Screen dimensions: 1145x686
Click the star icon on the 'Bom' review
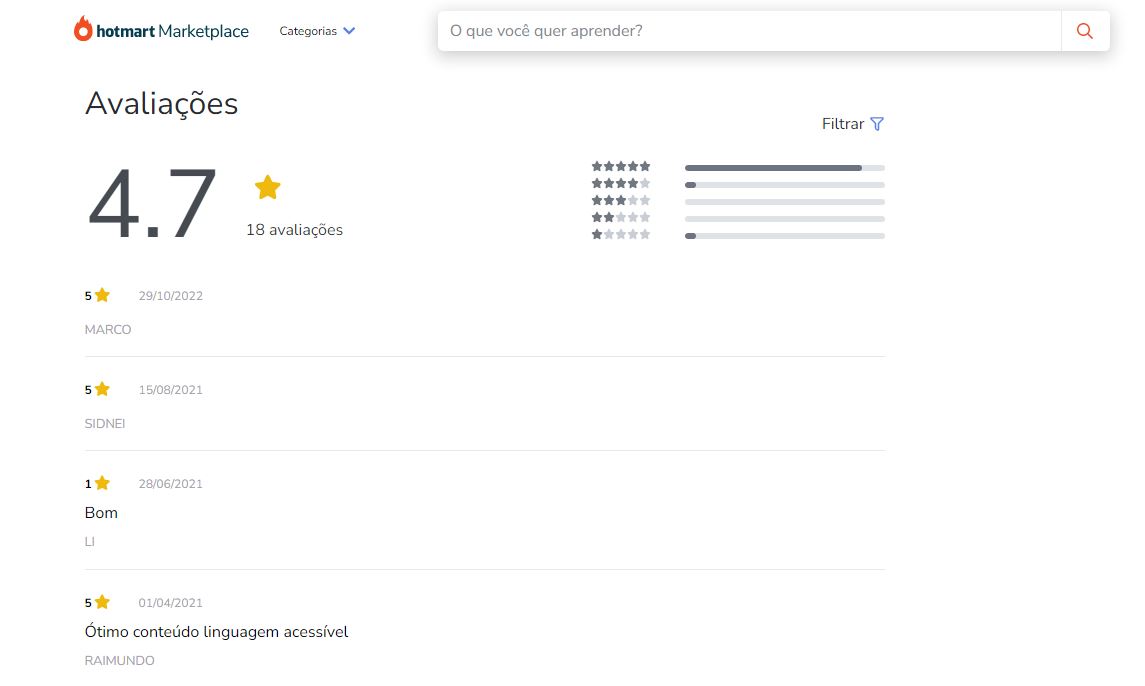pos(102,483)
